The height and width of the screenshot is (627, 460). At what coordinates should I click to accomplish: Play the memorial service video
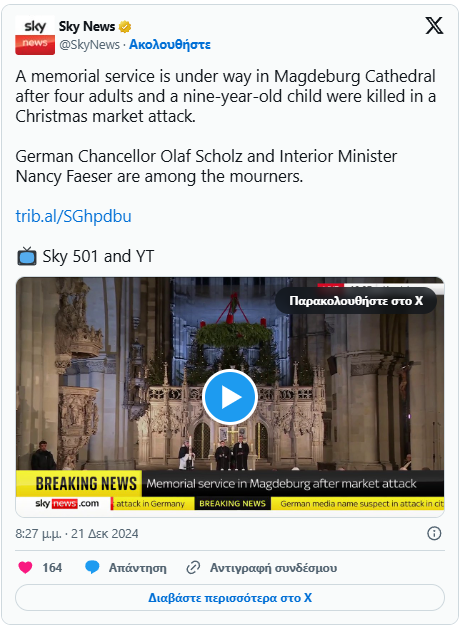tap(230, 397)
